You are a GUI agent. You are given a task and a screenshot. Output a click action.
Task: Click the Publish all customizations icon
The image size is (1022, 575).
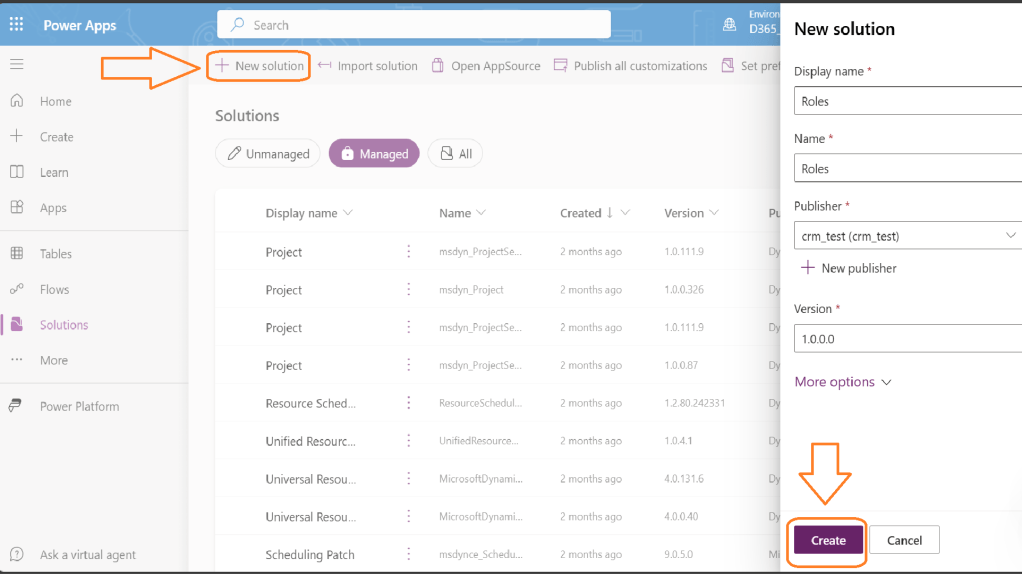click(x=561, y=65)
